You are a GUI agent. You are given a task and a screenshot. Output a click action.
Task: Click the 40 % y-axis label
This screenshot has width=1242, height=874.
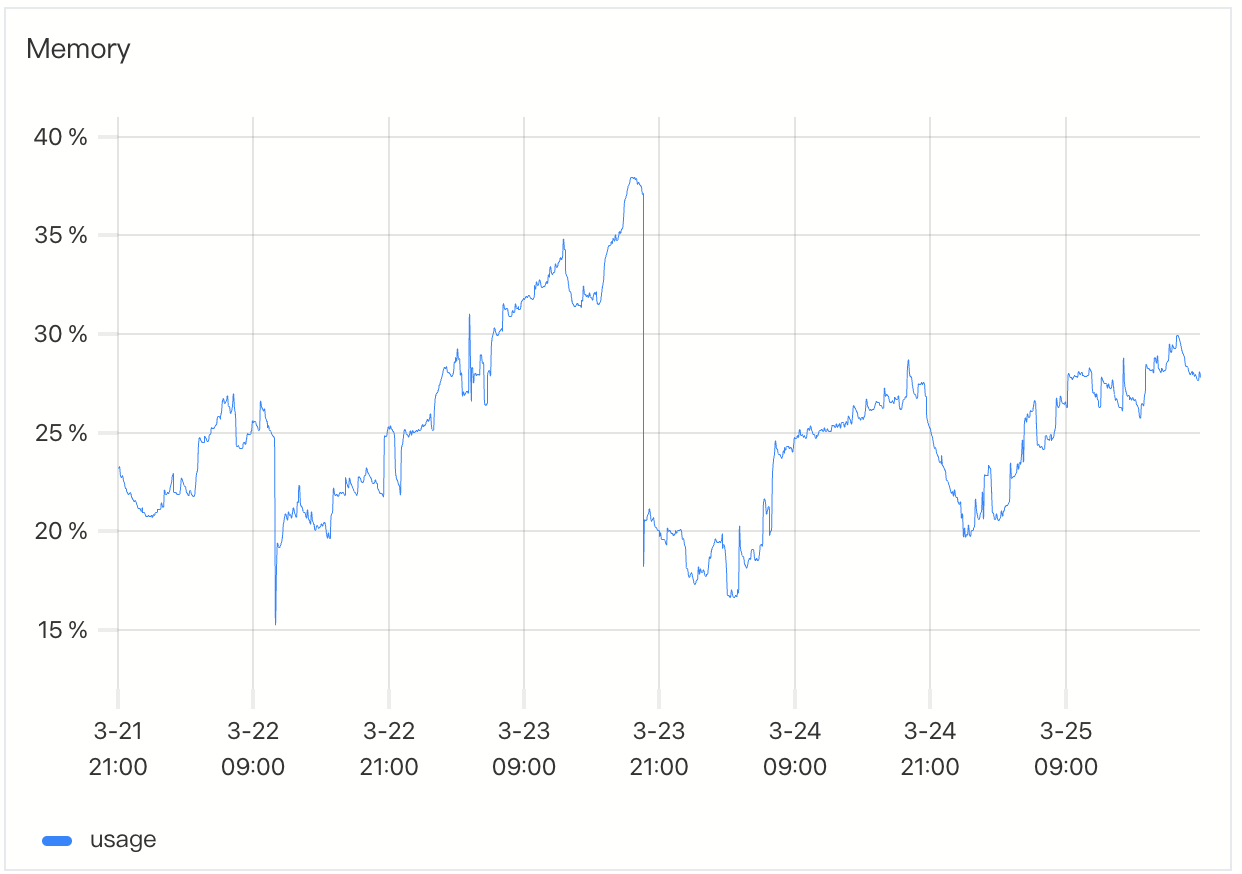[61, 137]
